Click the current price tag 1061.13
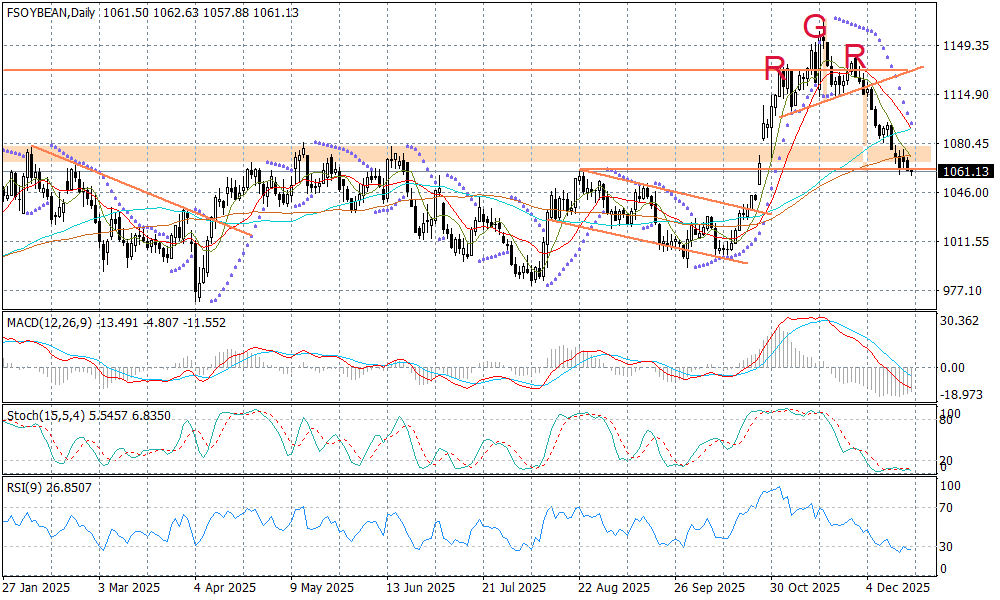Viewport: 1000px width, 600px height. coord(965,171)
